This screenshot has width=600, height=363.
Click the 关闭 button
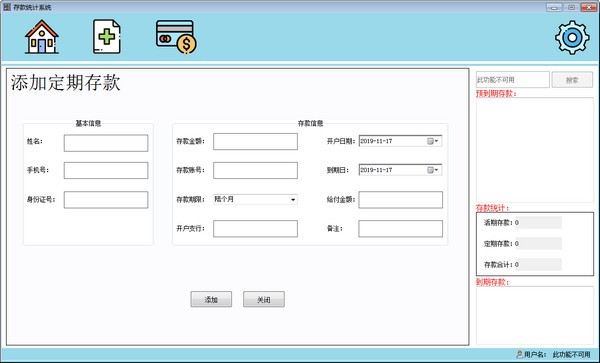pos(264,299)
